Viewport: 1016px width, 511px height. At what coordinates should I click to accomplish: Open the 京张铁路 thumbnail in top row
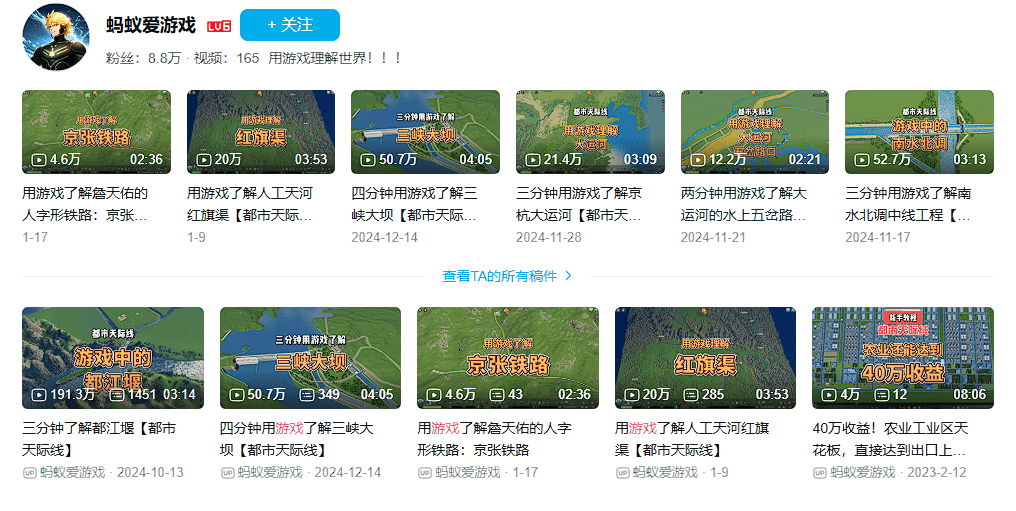coord(97,132)
